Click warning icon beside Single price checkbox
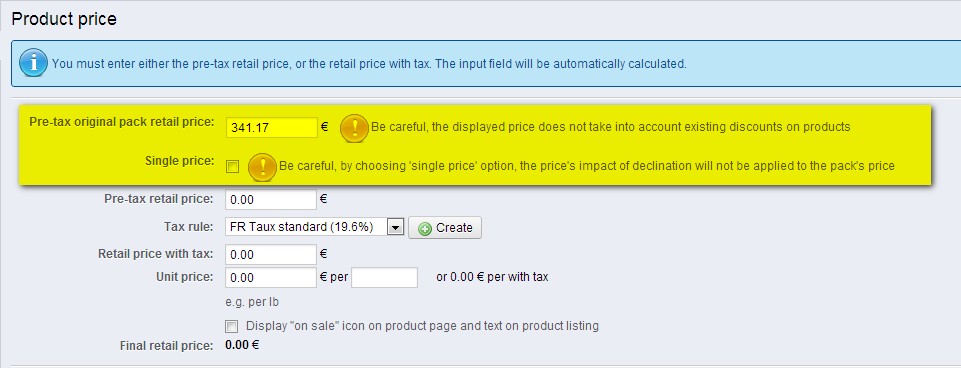961x368 pixels. pyautogui.click(x=262, y=167)
